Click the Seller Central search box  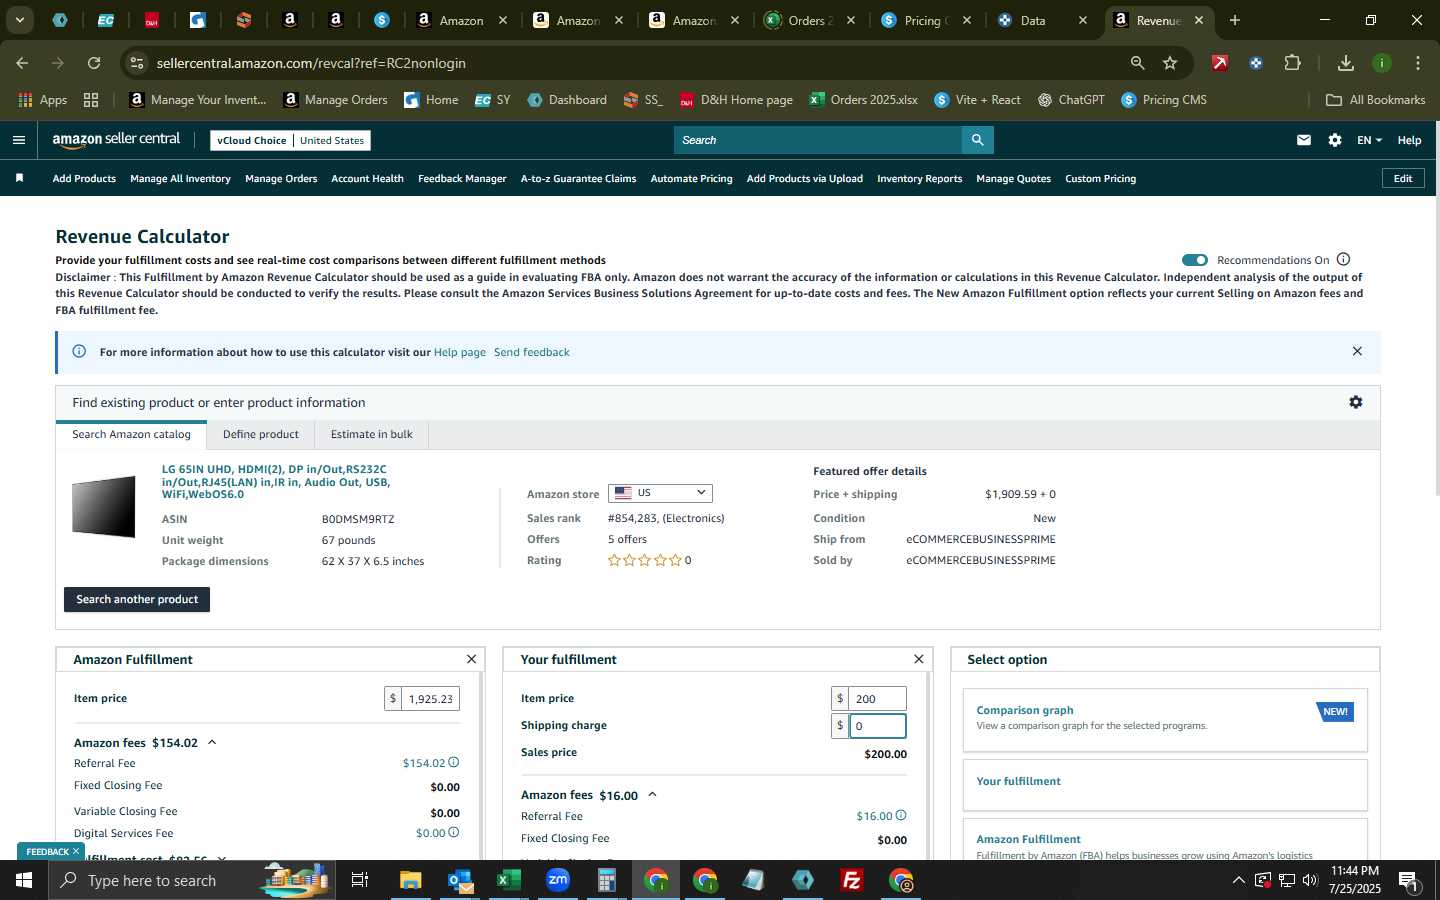click(x=818, y=140)
